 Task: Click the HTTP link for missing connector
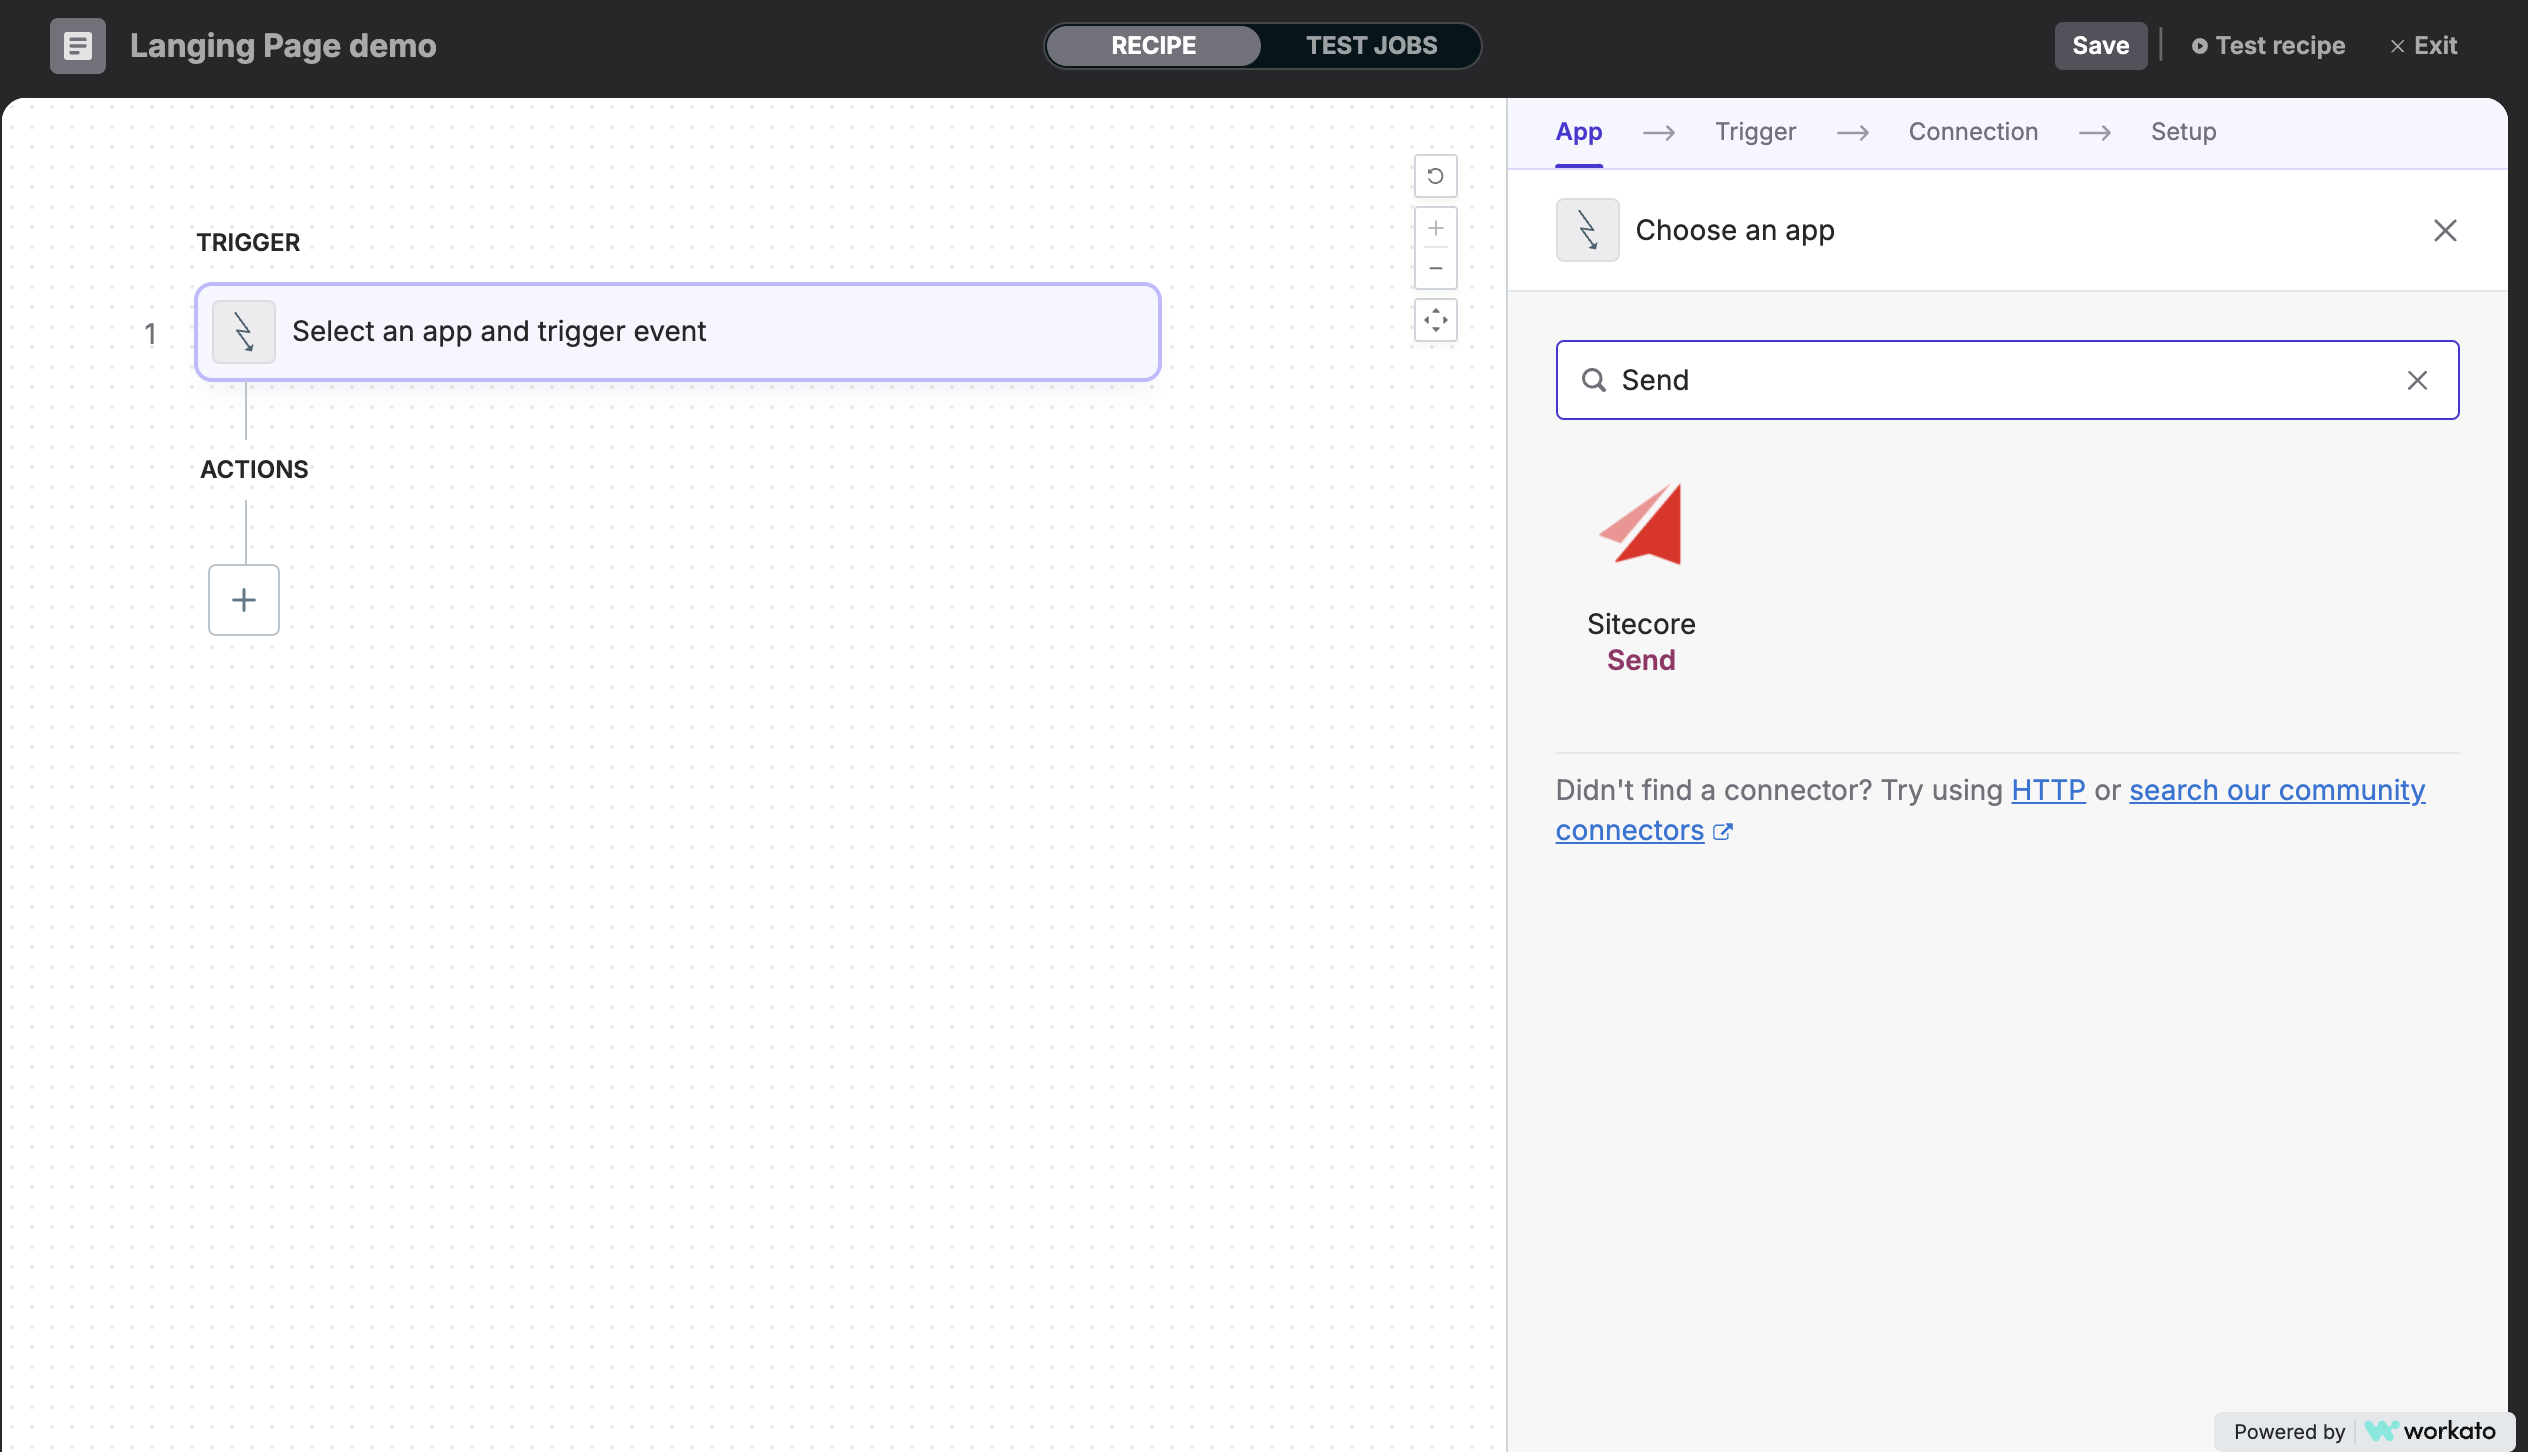coord(2047,789)
